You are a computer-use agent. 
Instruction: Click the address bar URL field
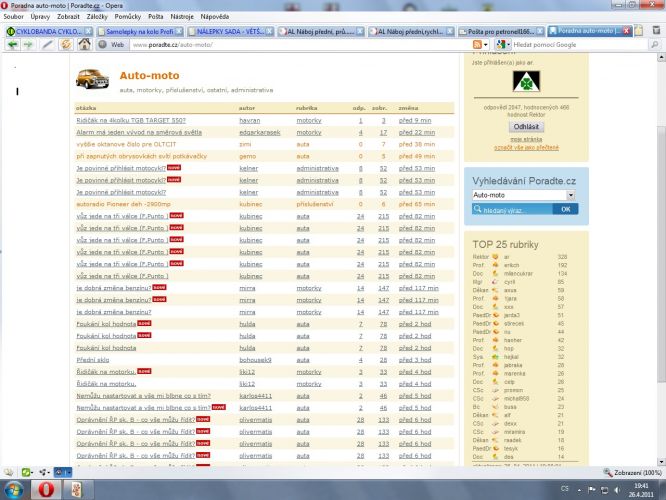tap(299, 45)
